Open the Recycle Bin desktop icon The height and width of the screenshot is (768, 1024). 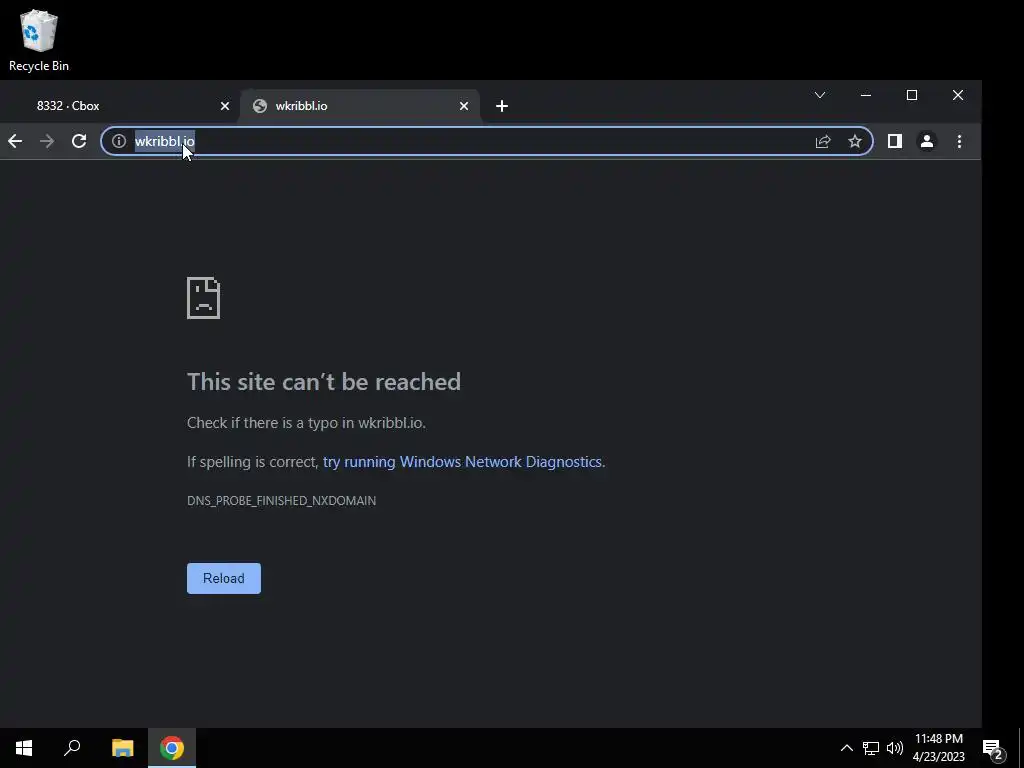(39, 40)
